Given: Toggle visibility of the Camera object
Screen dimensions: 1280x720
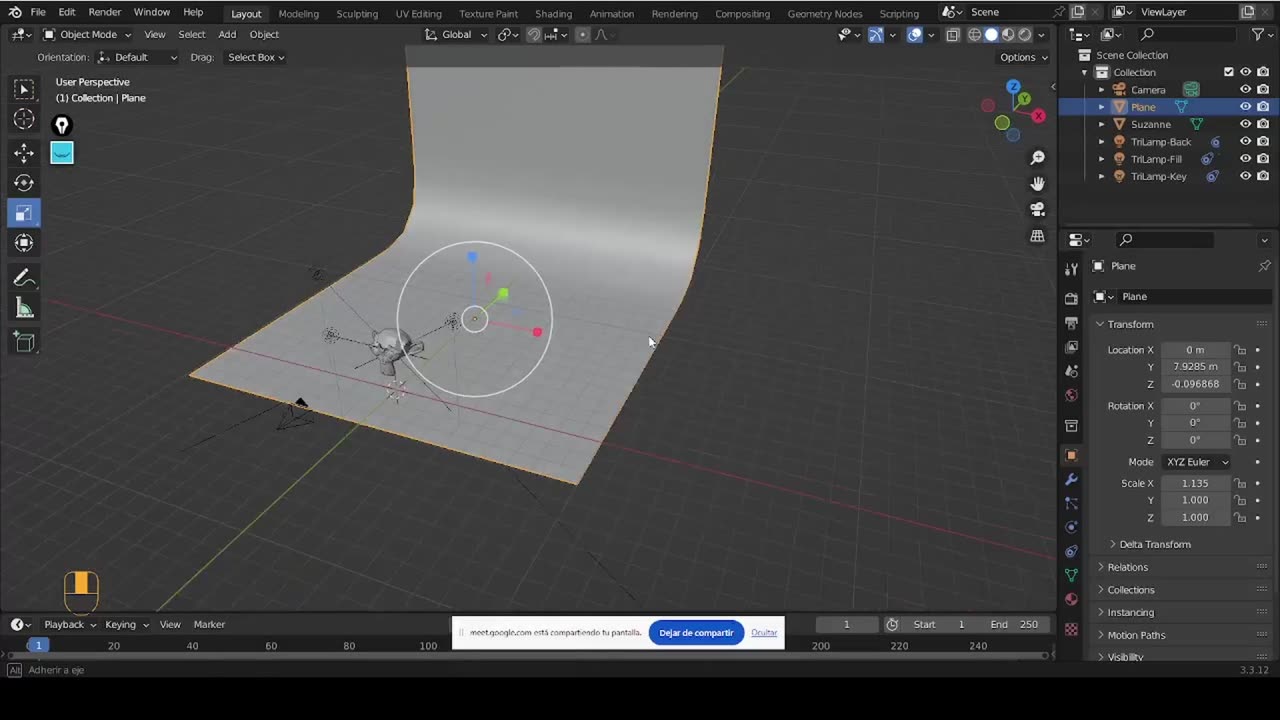Looking at the screenshot, I should pos(1245,89).
